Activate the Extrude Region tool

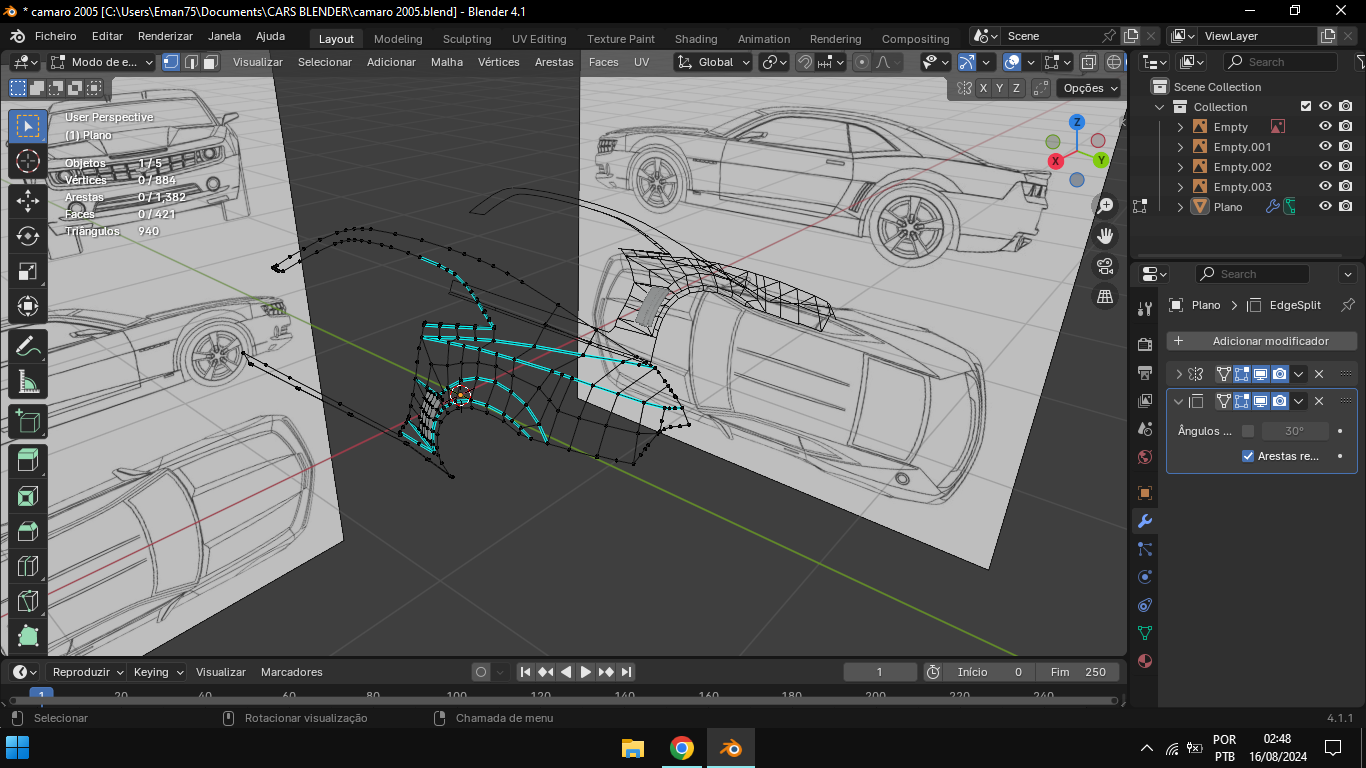(28, 461)
